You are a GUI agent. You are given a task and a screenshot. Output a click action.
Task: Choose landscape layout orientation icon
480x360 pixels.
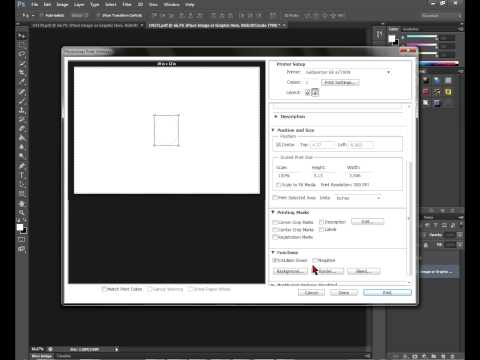pyautogui.click(x=315, y=92)
